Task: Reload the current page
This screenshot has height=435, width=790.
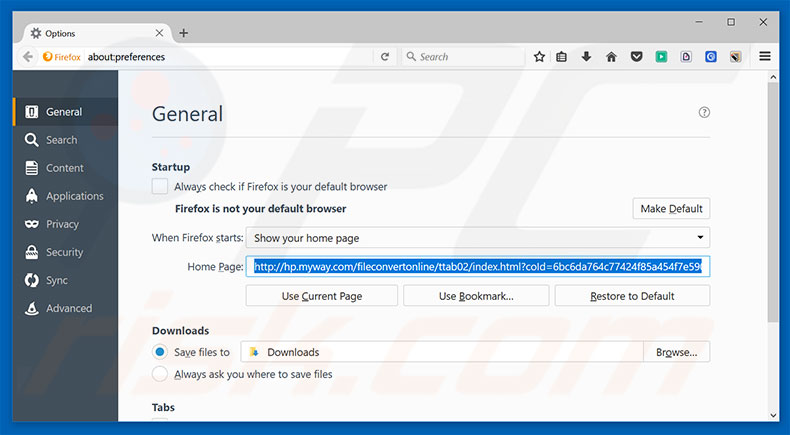Action: tap(385, 57)
